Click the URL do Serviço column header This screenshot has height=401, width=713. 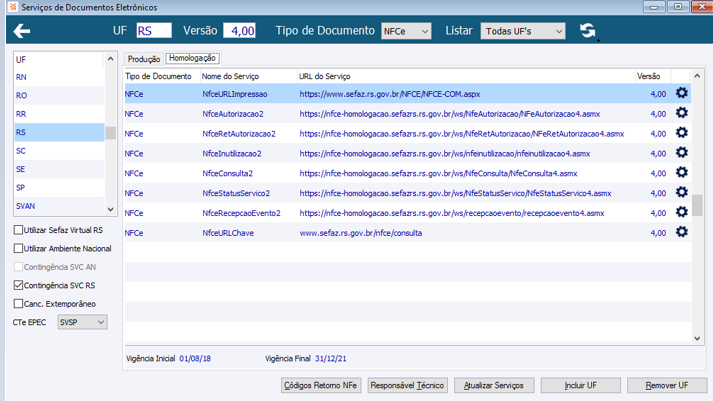(466, 76)
